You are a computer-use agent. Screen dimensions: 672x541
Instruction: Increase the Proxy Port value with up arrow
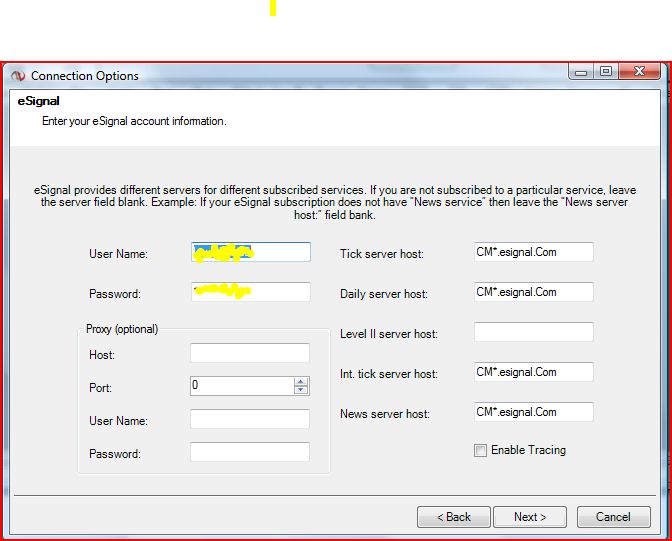tap(301, 382)
